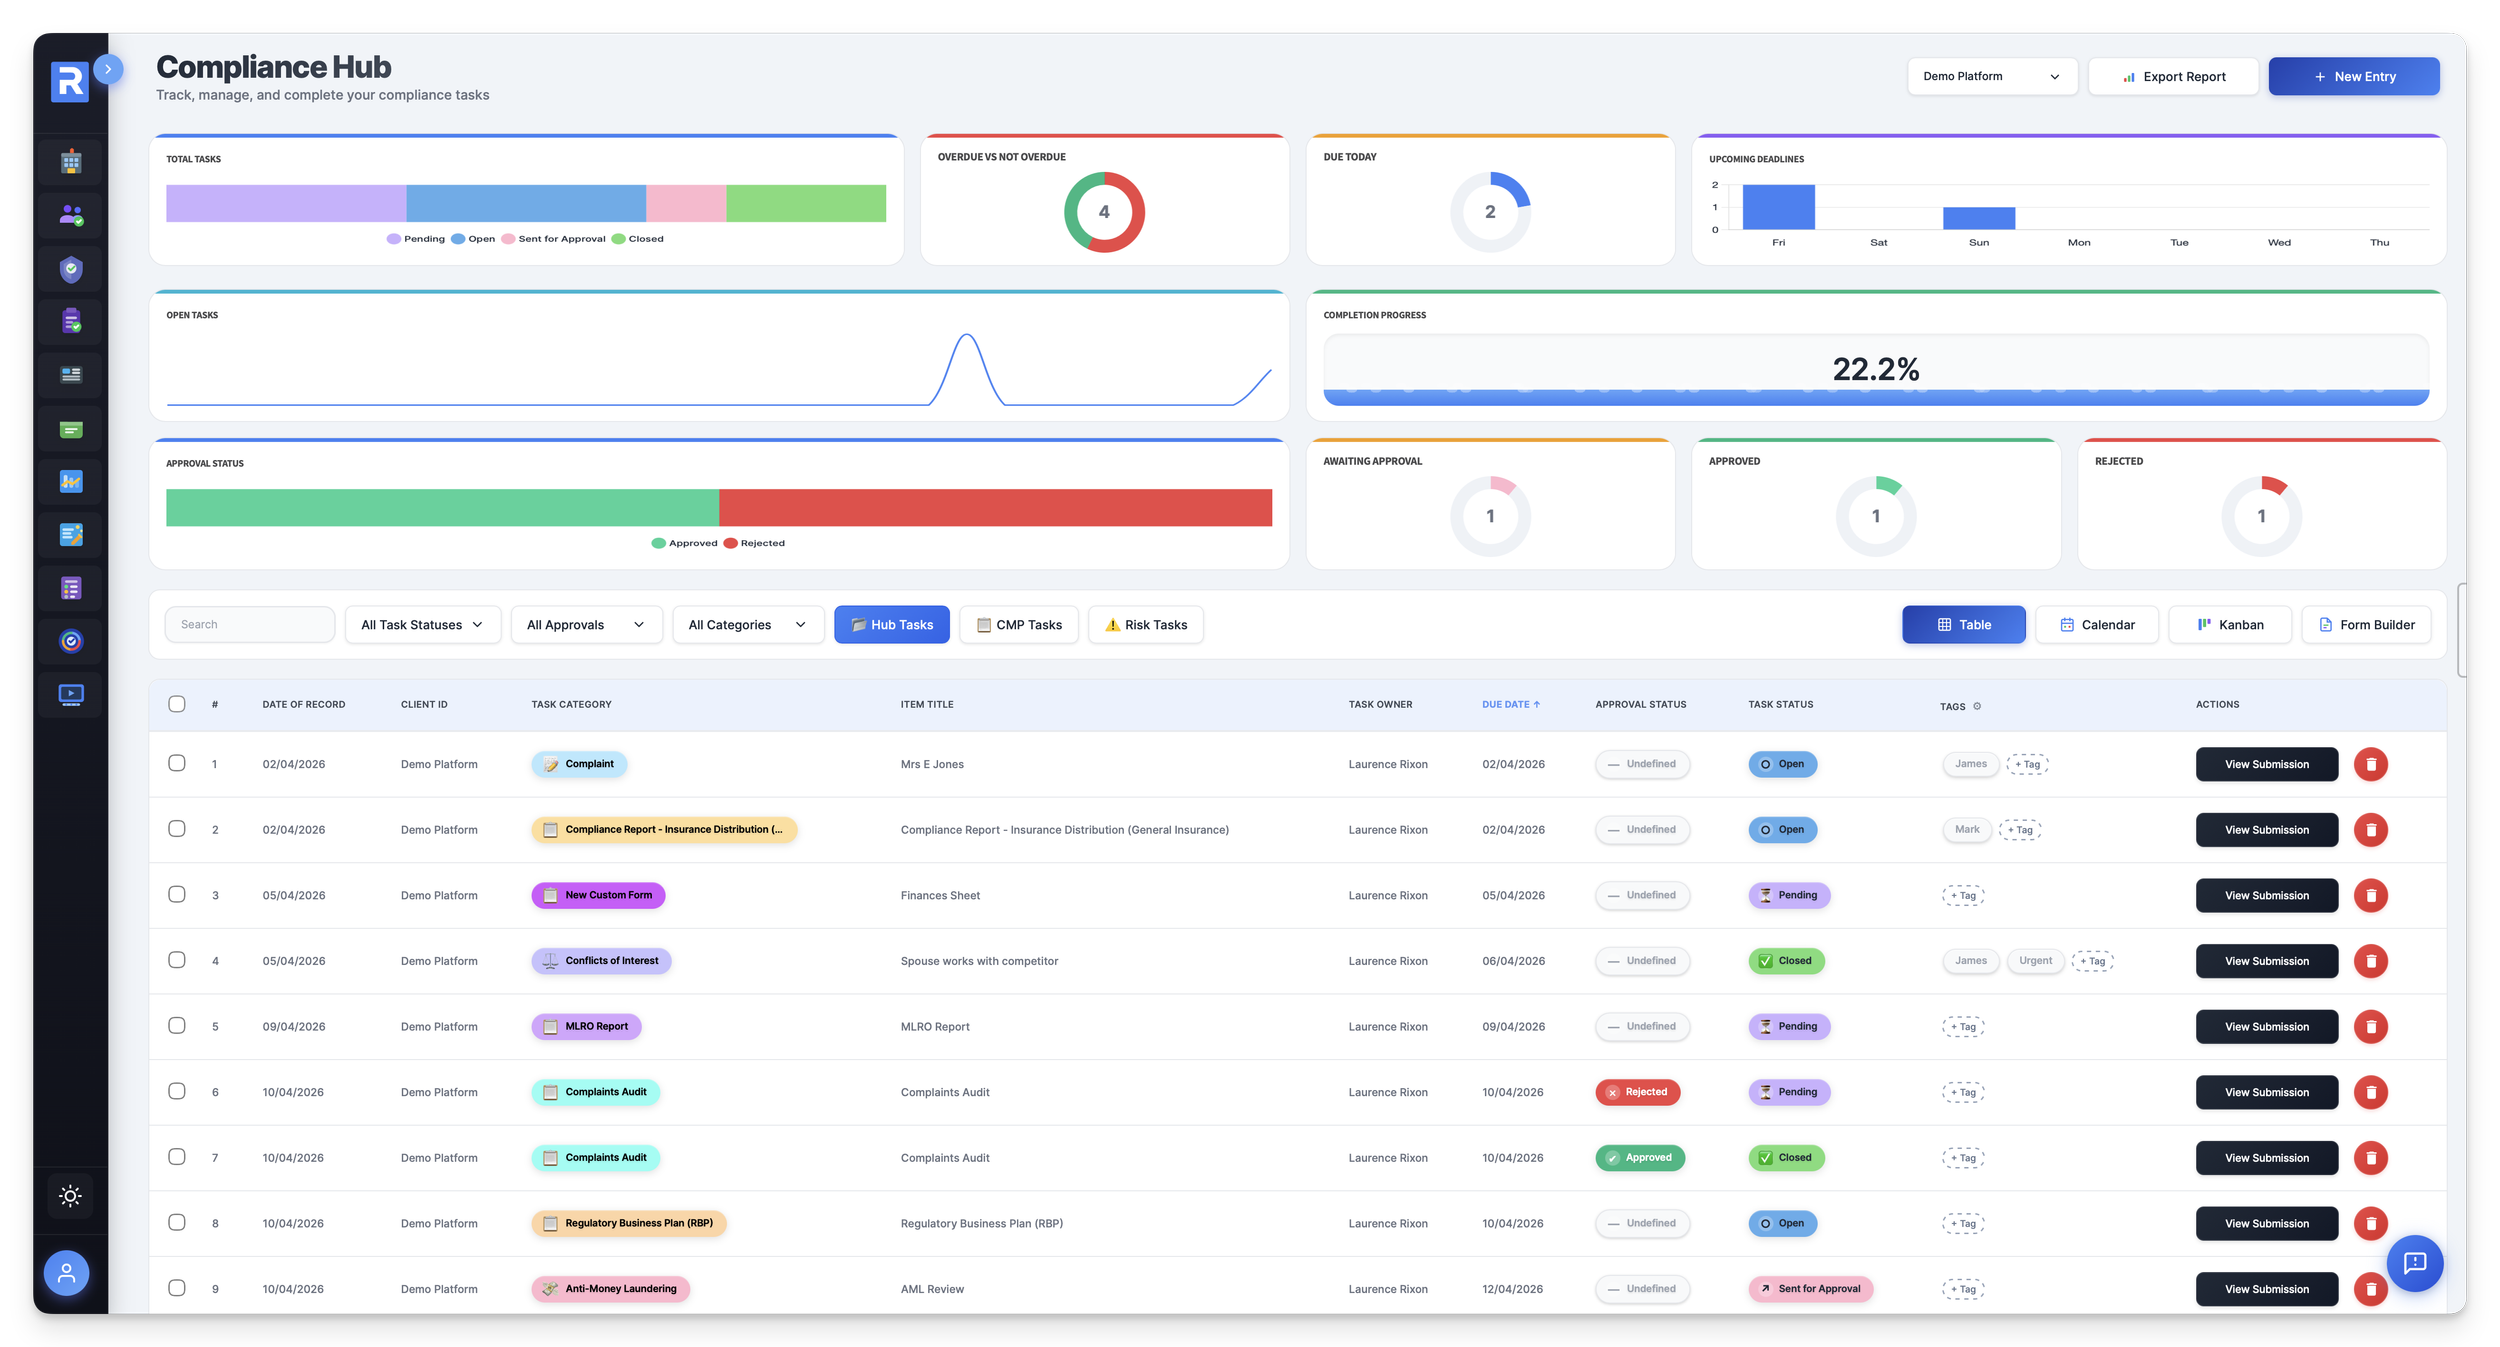Check the checkbox for the Mrs E Jones row
The height and width of the screenshot is (1347, 2500).
pyautogui.click(x=177, y=763)
